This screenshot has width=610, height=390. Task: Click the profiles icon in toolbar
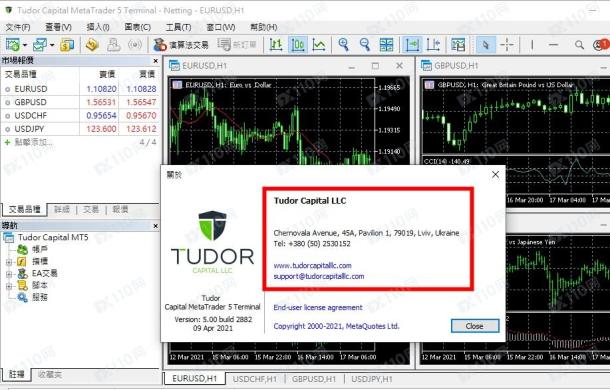pyautogui.click(x=40, y=45)
